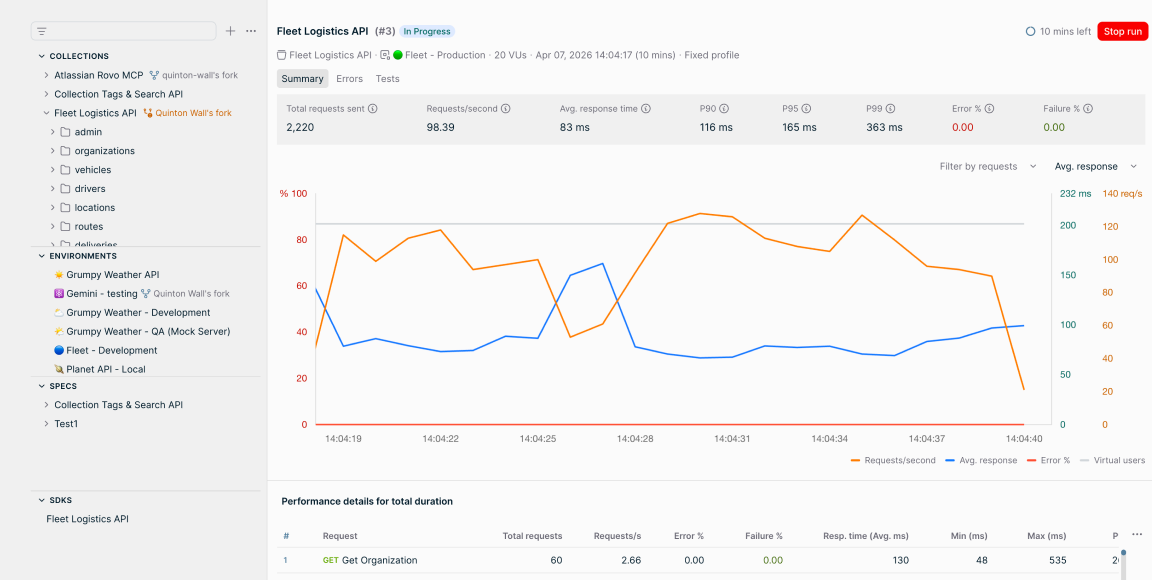This screenshot has width=1152, height=580.
Task: Collapse the ENVIRONMENTS section
Action: 41,256
